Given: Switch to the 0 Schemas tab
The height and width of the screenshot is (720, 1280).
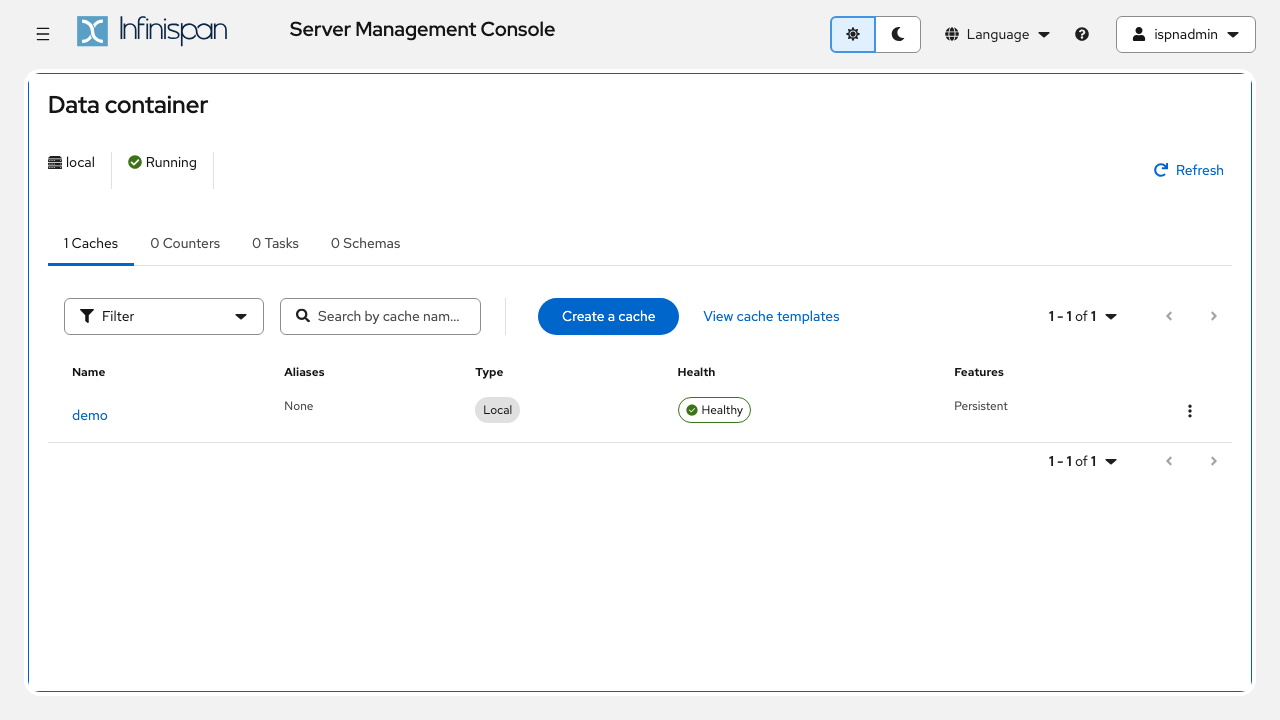Looking at the screenshot, I should 365,243.
